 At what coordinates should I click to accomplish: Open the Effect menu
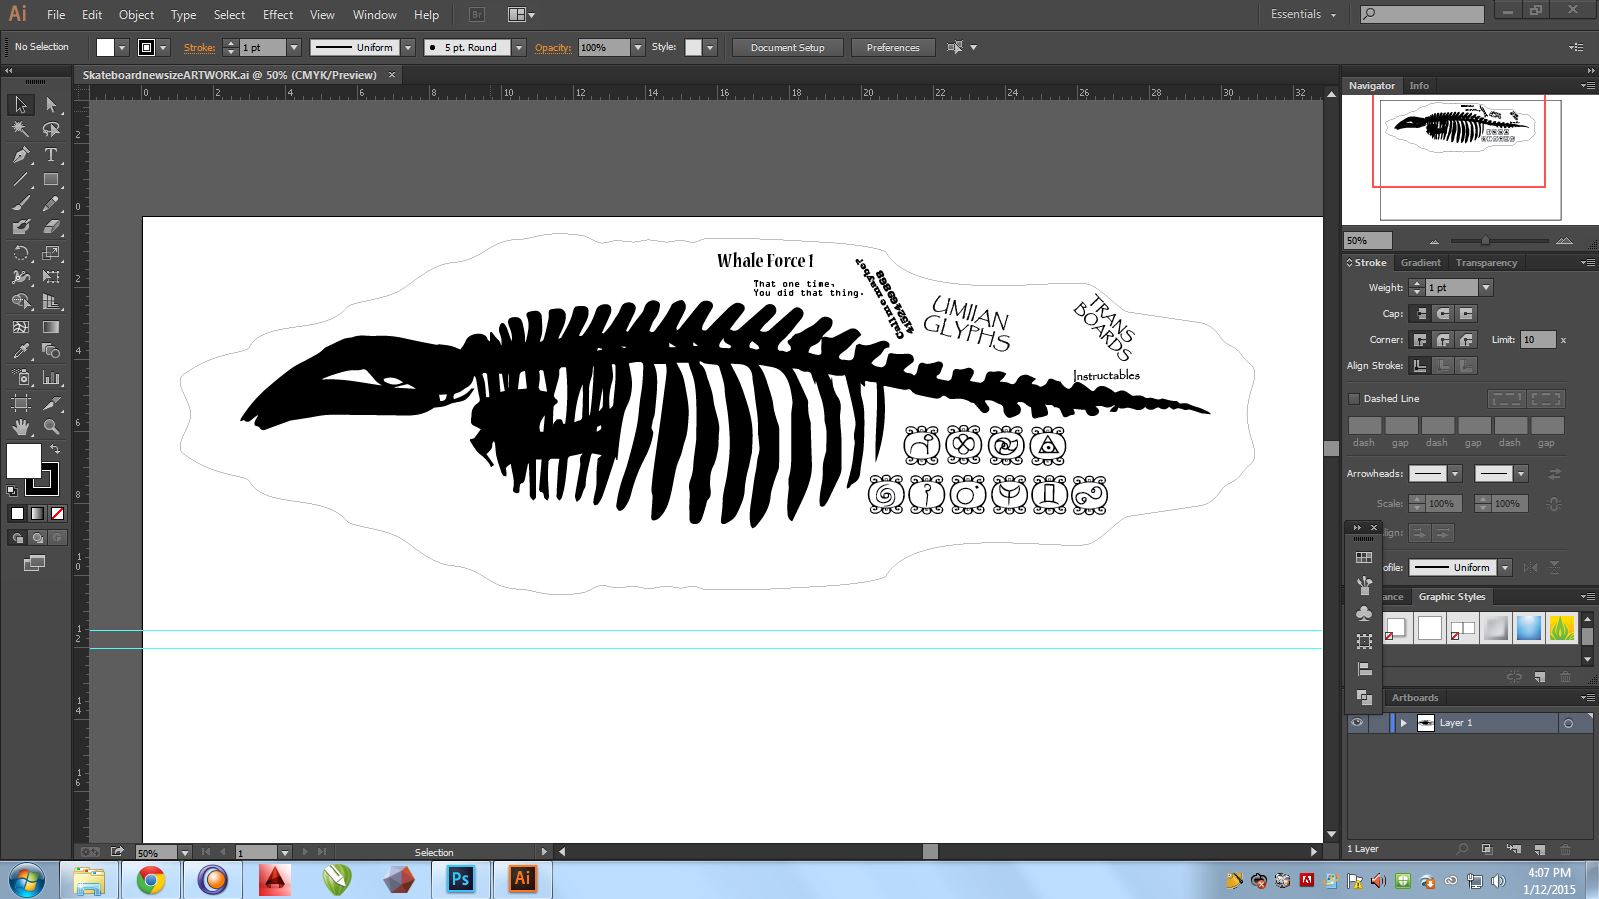[278, 15]
